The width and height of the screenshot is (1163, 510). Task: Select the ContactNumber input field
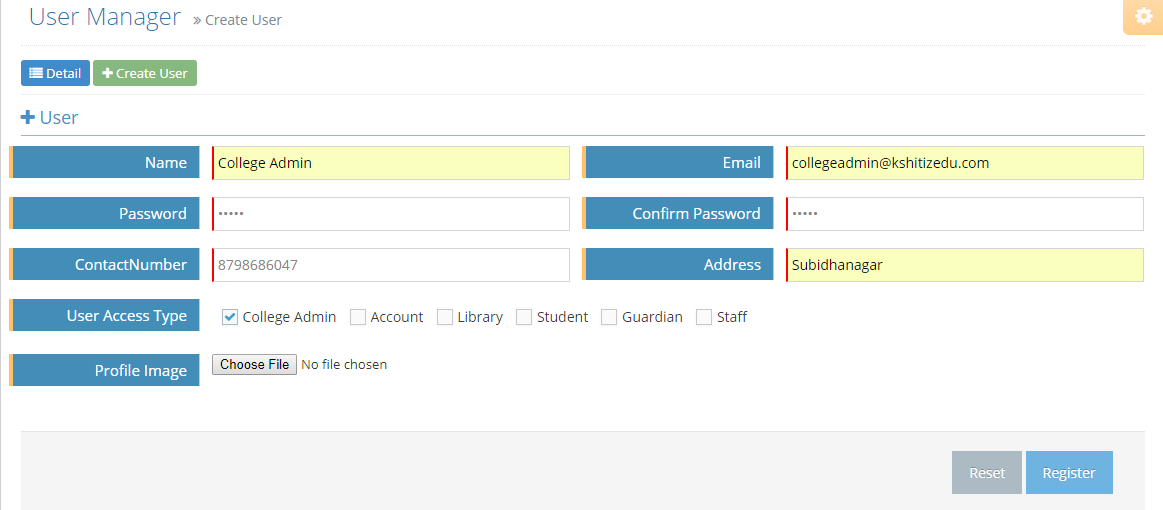pyautogui.click(x=390, y=265)
